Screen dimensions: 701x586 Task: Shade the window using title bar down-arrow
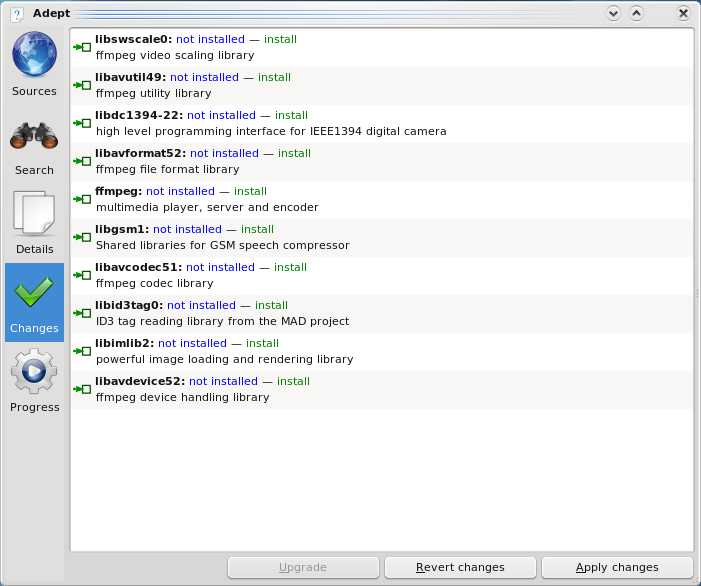(x=613, y=13)
